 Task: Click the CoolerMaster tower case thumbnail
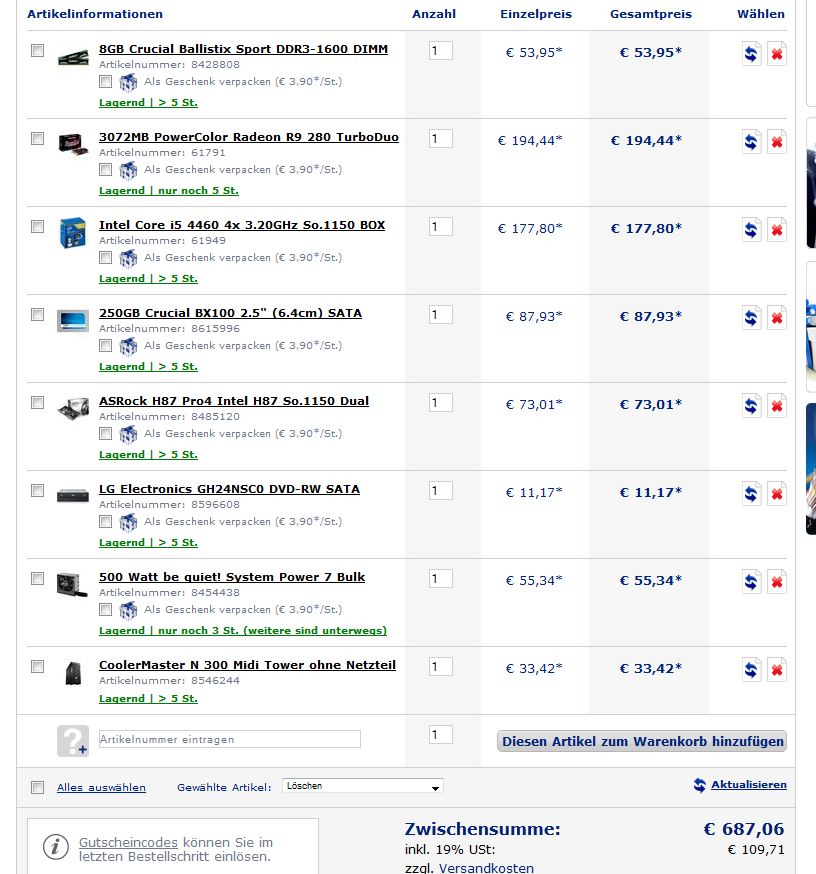point(73,673)
